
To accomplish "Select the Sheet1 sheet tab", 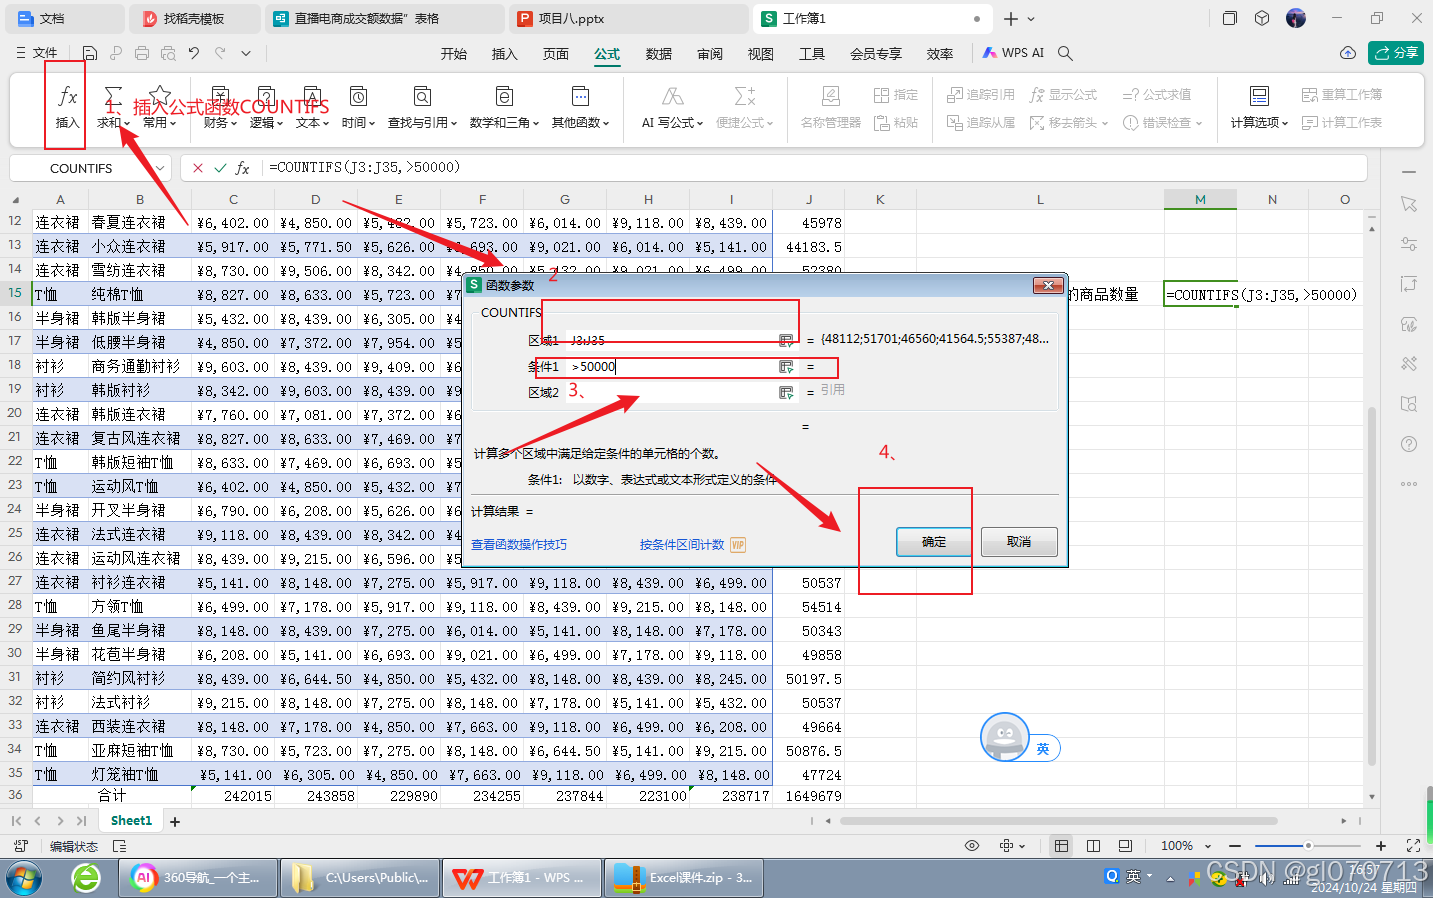I will (131, 820).
